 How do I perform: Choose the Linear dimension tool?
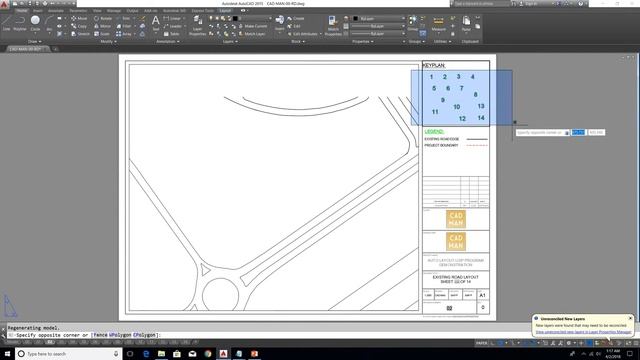(x=172, y=18)
